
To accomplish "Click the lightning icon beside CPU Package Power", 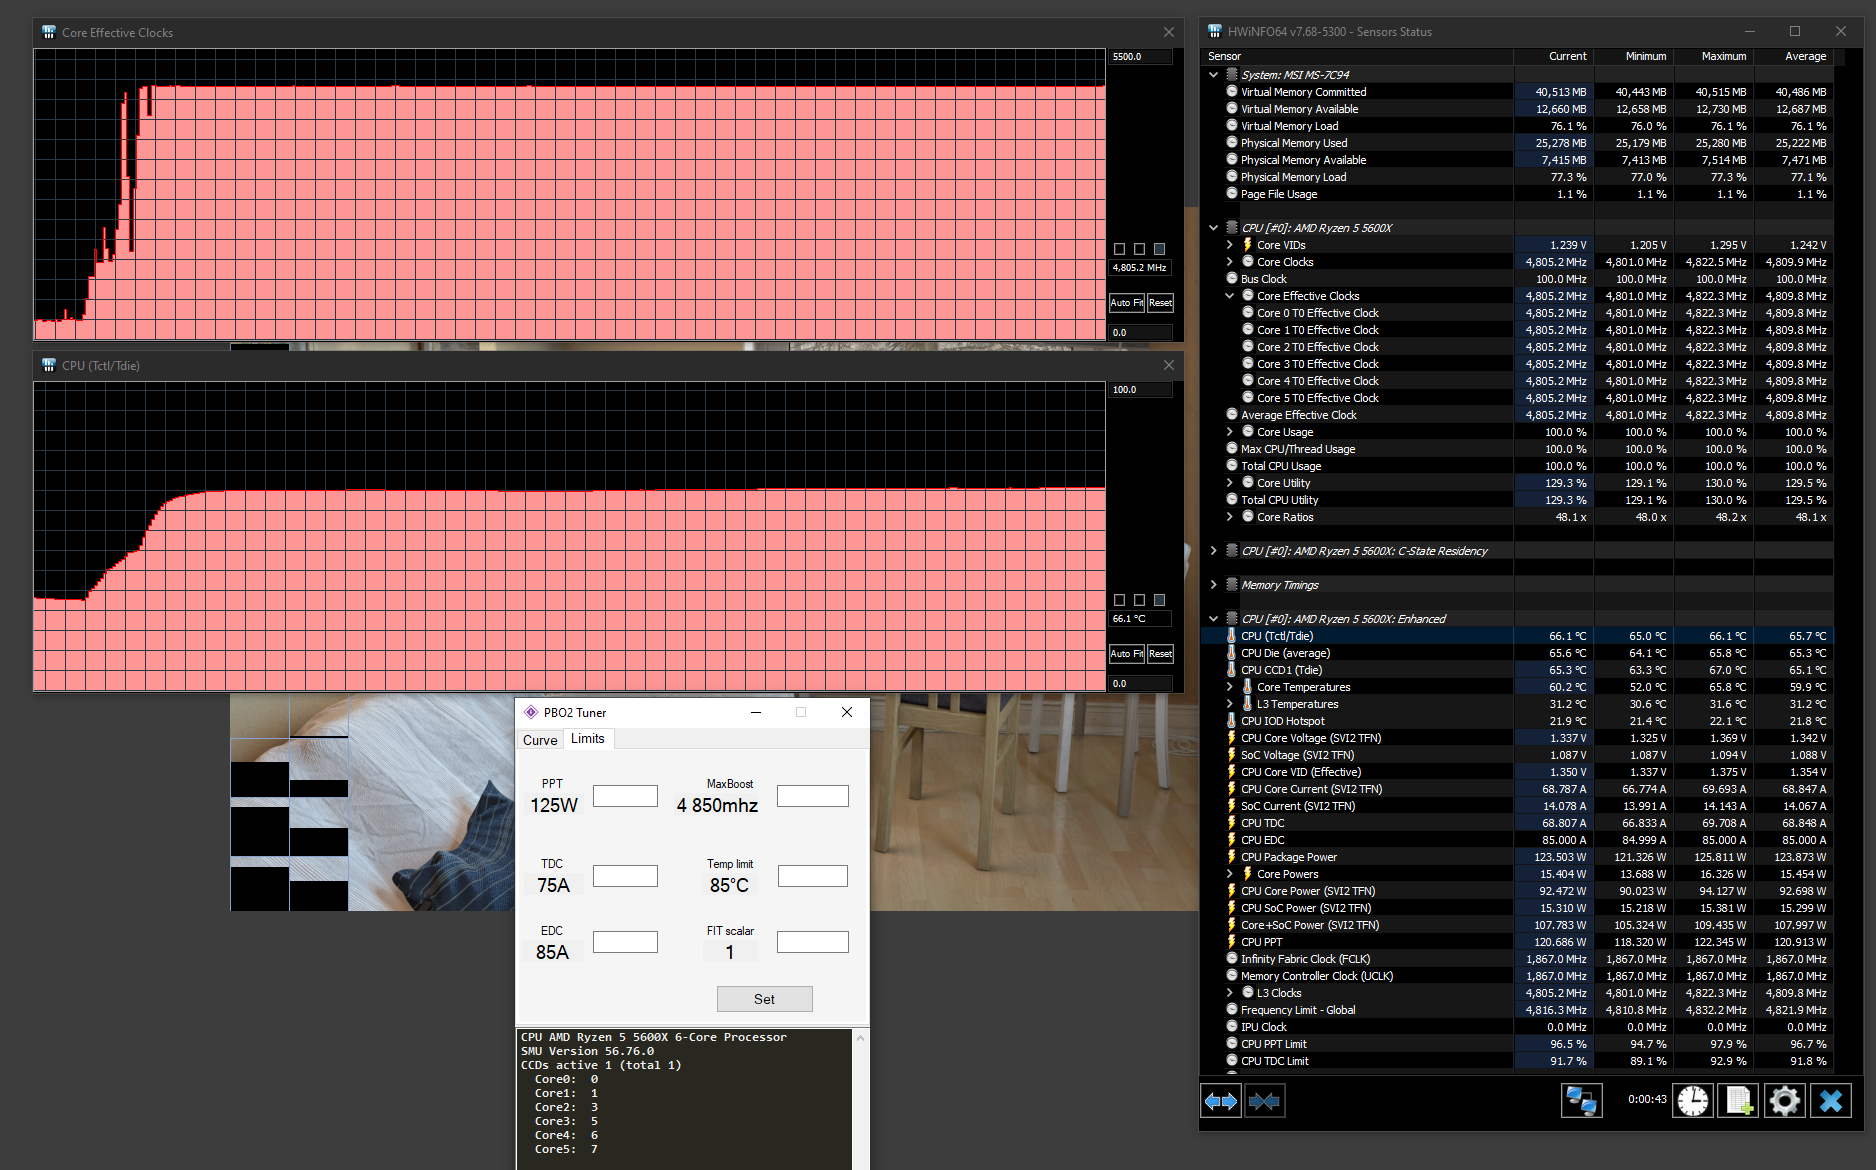I will pyautogui.click(x=1232, y=857).
